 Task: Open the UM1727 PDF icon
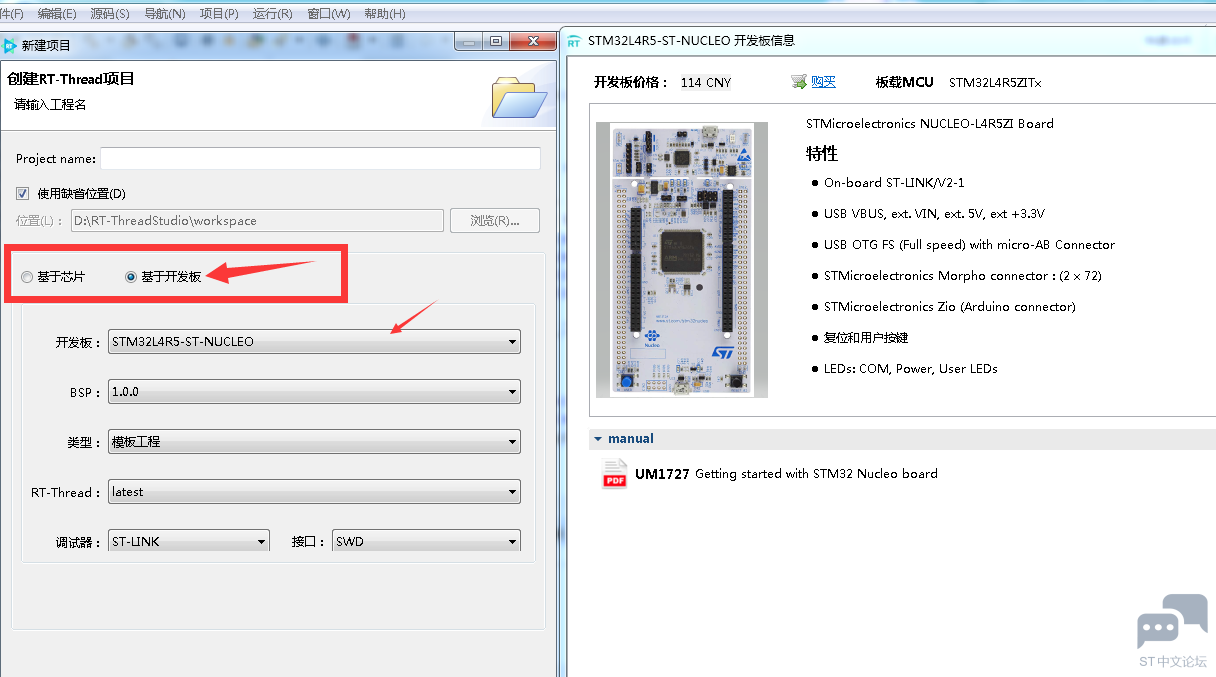614,474
